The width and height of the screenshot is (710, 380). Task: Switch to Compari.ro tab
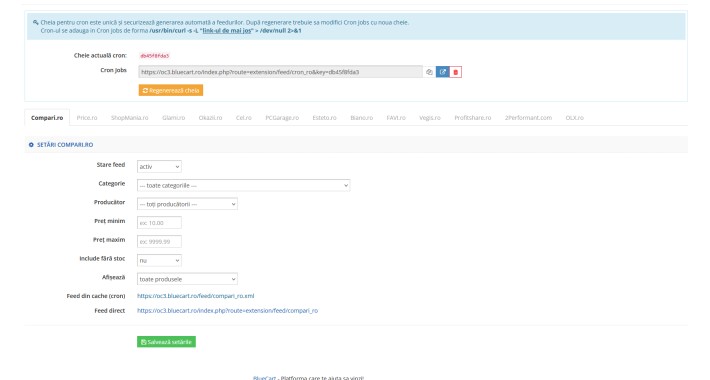[47, 118]
